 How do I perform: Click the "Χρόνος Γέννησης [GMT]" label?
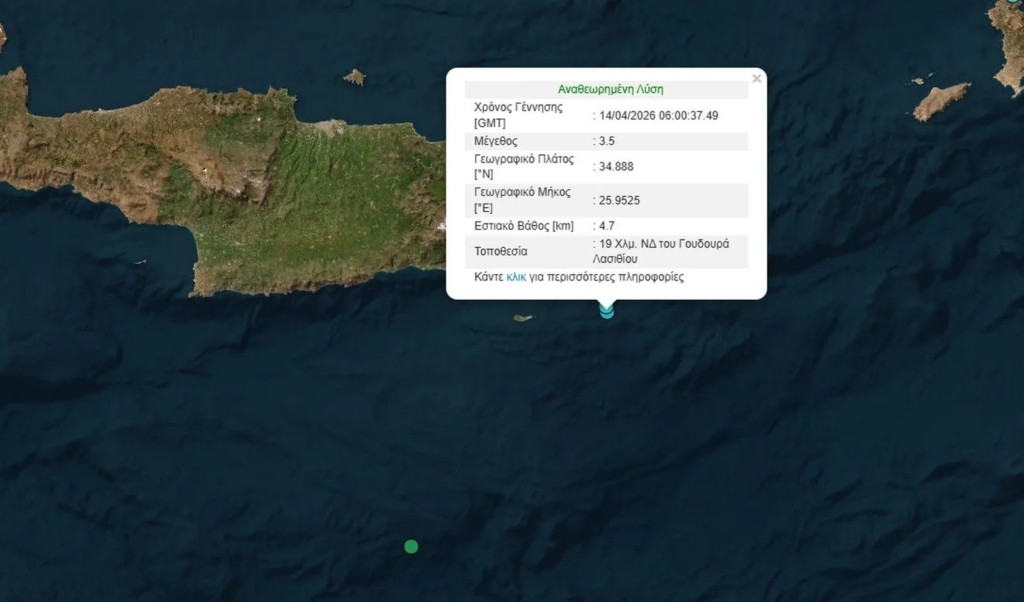coord(518,115)
